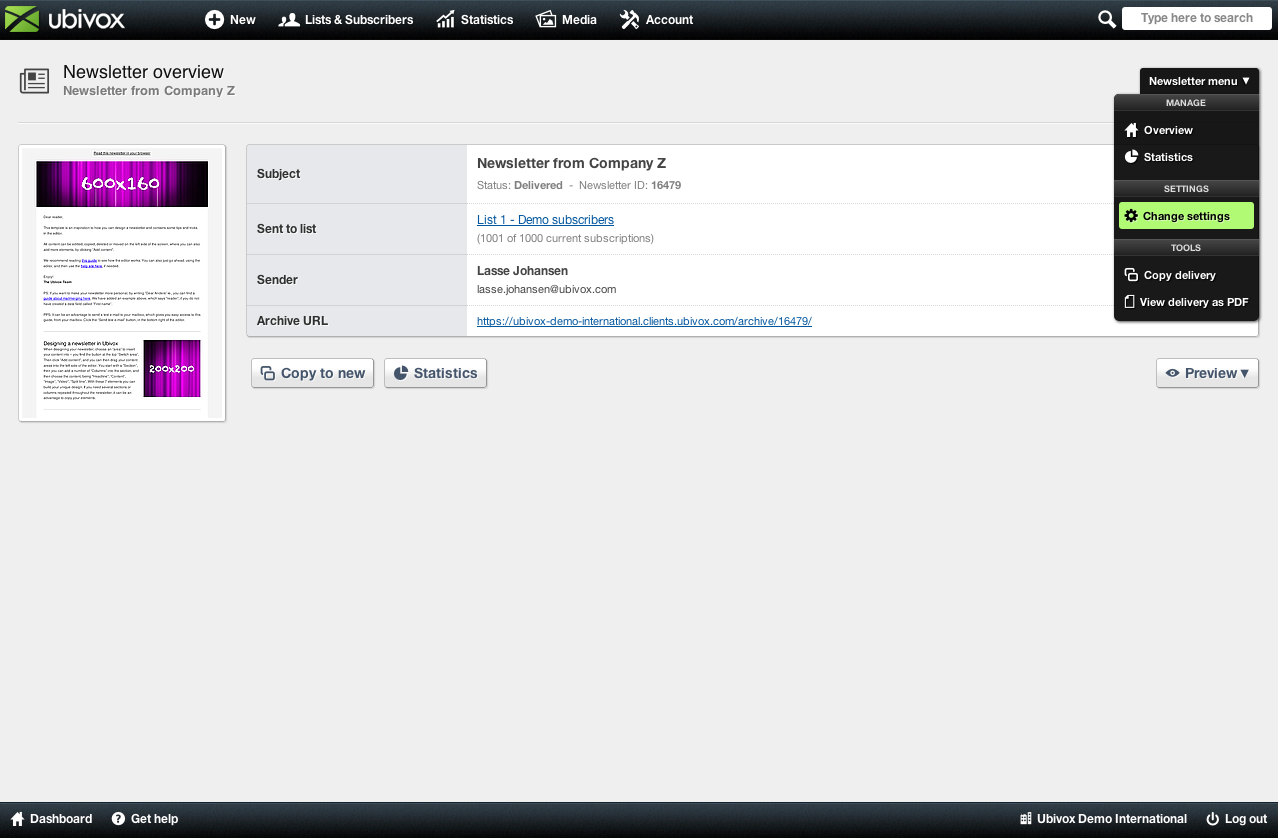Open the Account menu
This screenshot has width=1278, height=838.
pyautogui.click(x=656, y=20)
